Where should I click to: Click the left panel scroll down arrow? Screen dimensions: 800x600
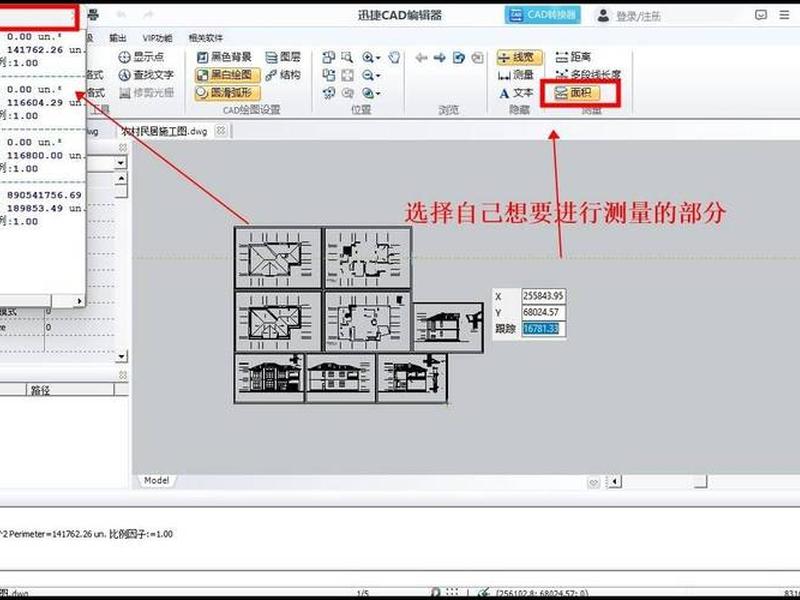pyautogui.click(x=121, y=356)
